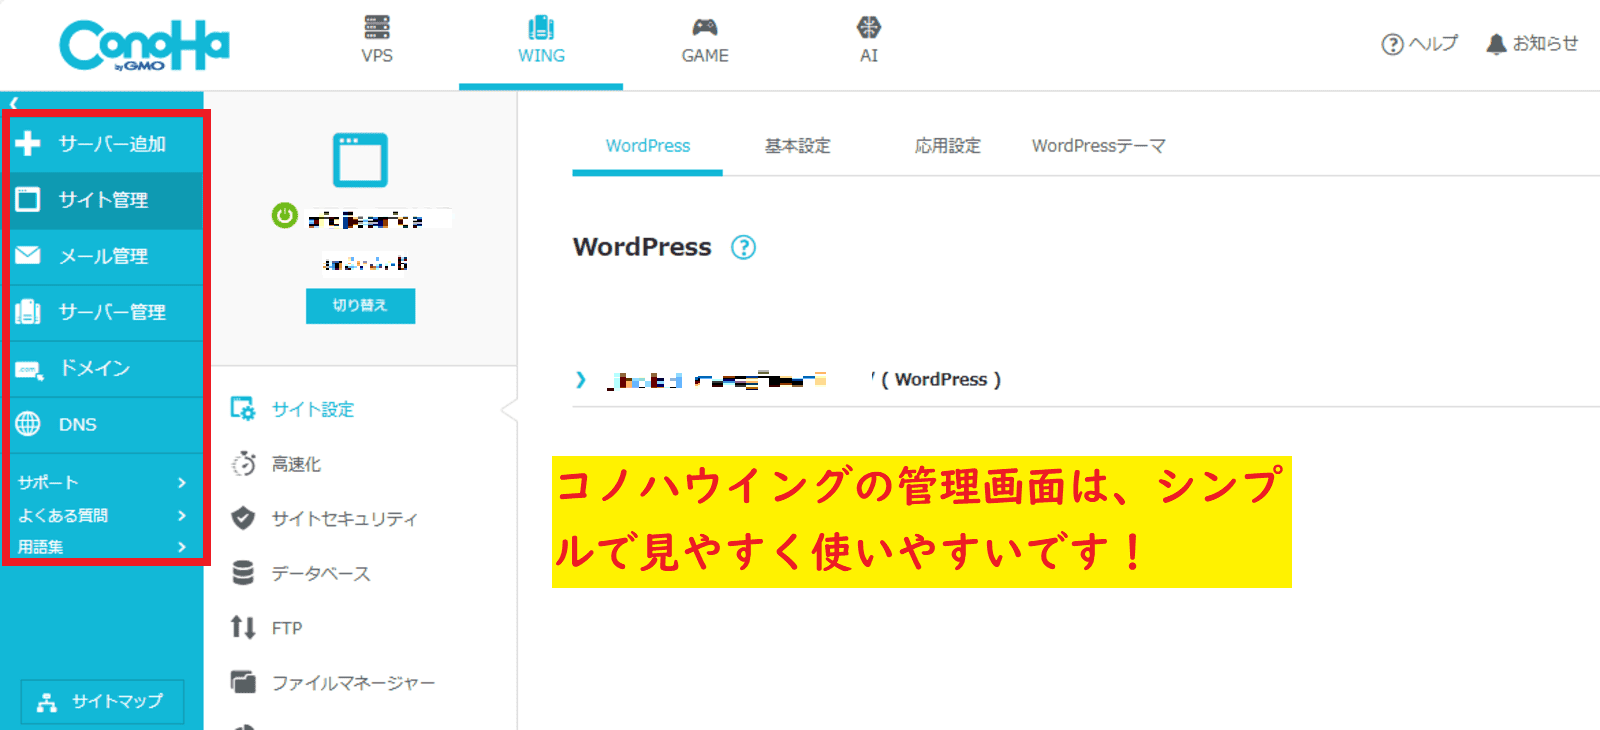Switch to the WordPressテーマ tab
1600x730 pixels.
pyautogui.click(x=1098, y=146)
